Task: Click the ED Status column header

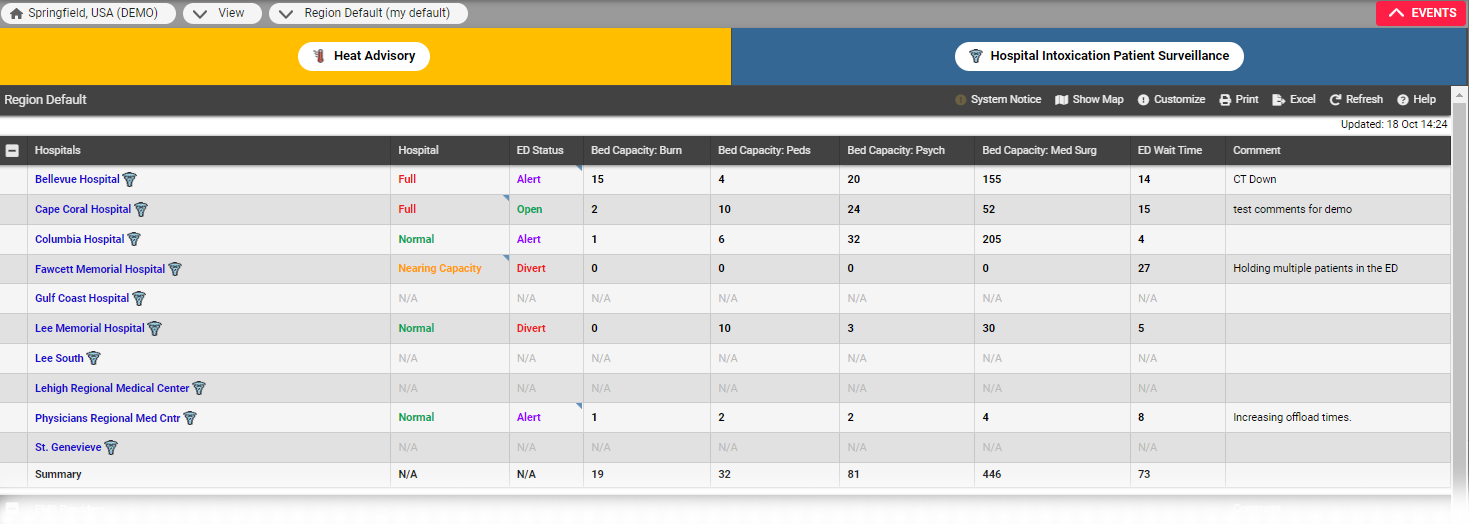Action: tap(540, 151)
